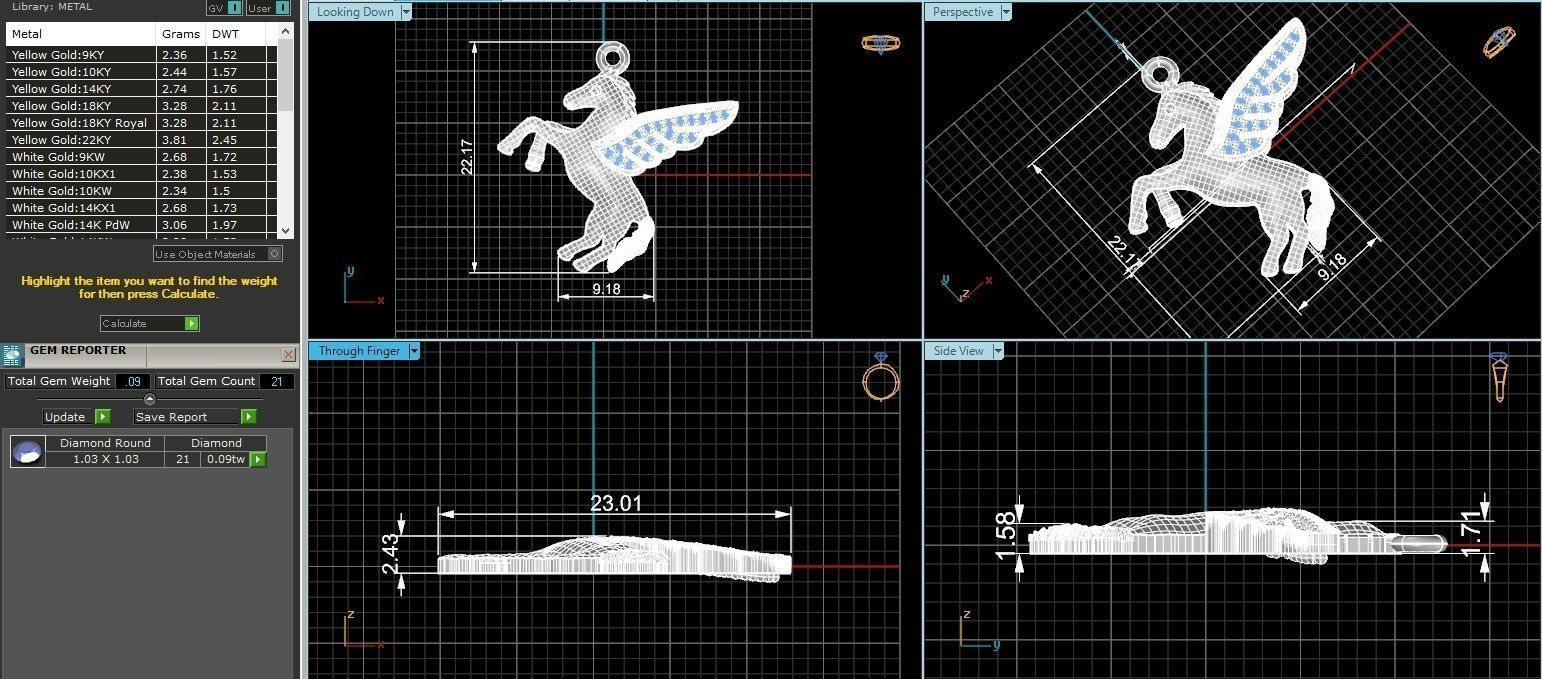This screenshot has height=679, width=1542.
Task: Click the ring orientation icon in Looking Down view
Action: [x=880, y=44]
